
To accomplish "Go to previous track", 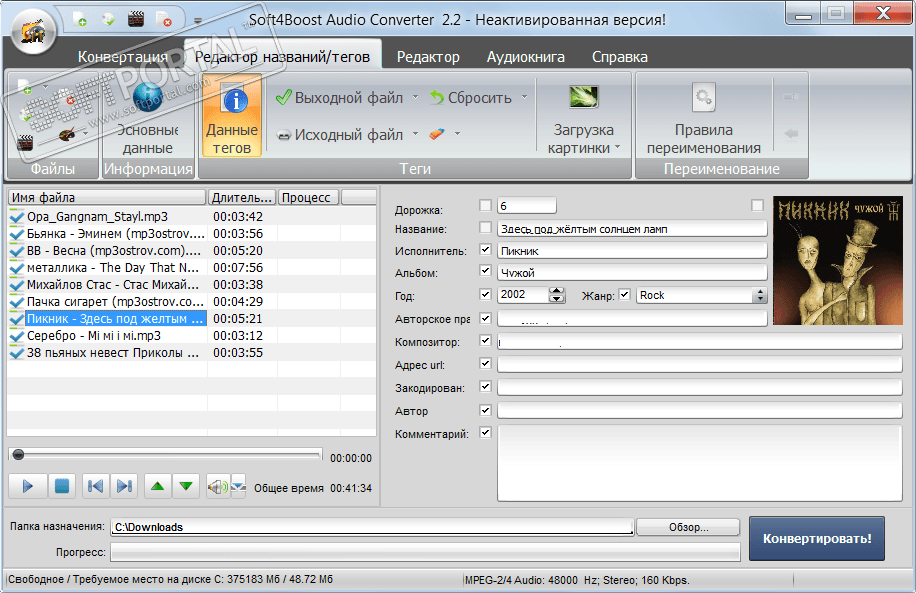I will [x=95, y=486].
